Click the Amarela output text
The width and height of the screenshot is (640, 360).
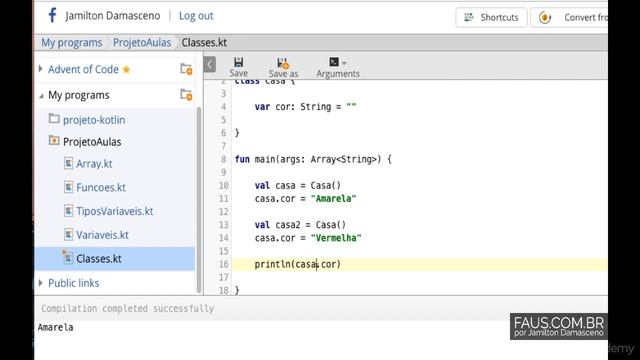[x=56, y=327]
